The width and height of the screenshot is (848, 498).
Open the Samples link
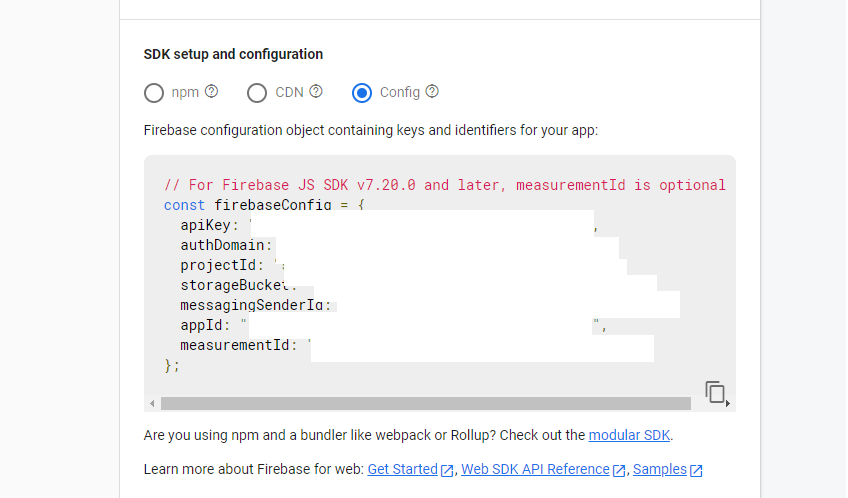pos(659,469)
